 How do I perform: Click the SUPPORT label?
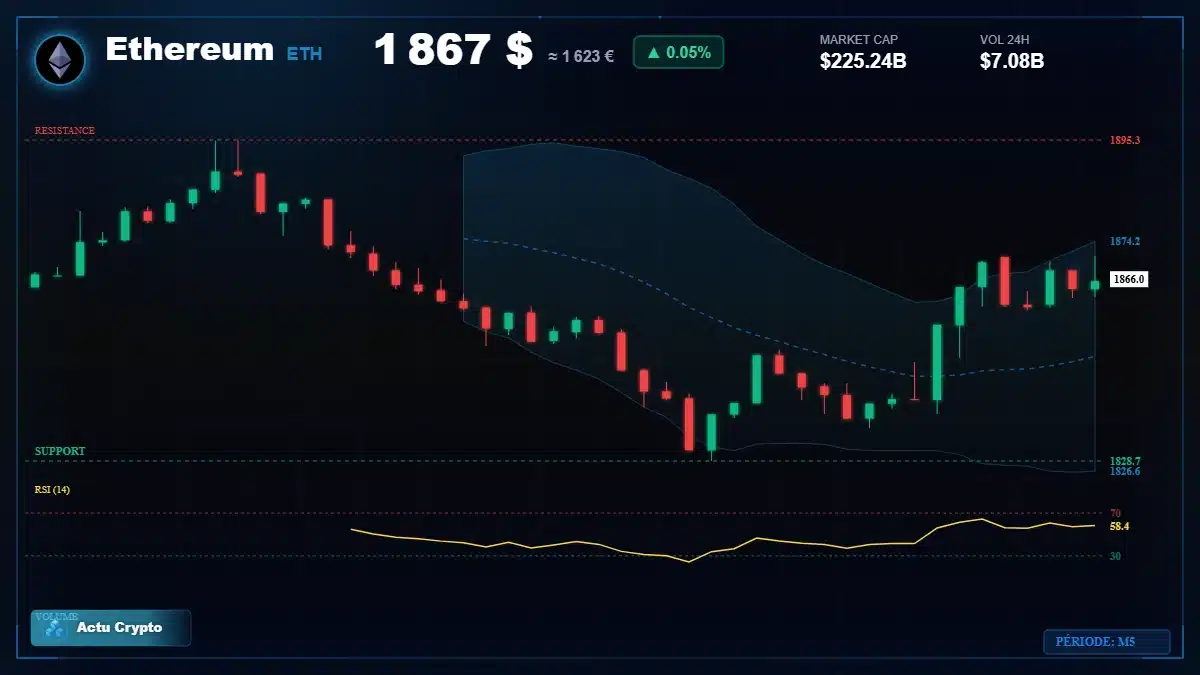60,452
